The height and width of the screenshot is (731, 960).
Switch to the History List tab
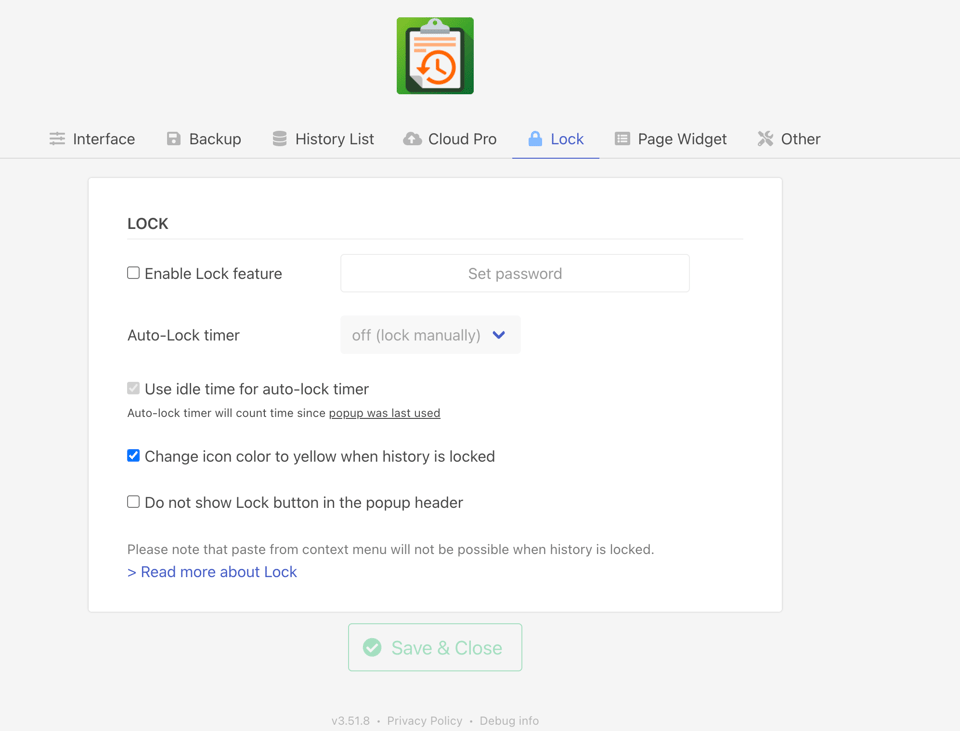tap(323, 139)
